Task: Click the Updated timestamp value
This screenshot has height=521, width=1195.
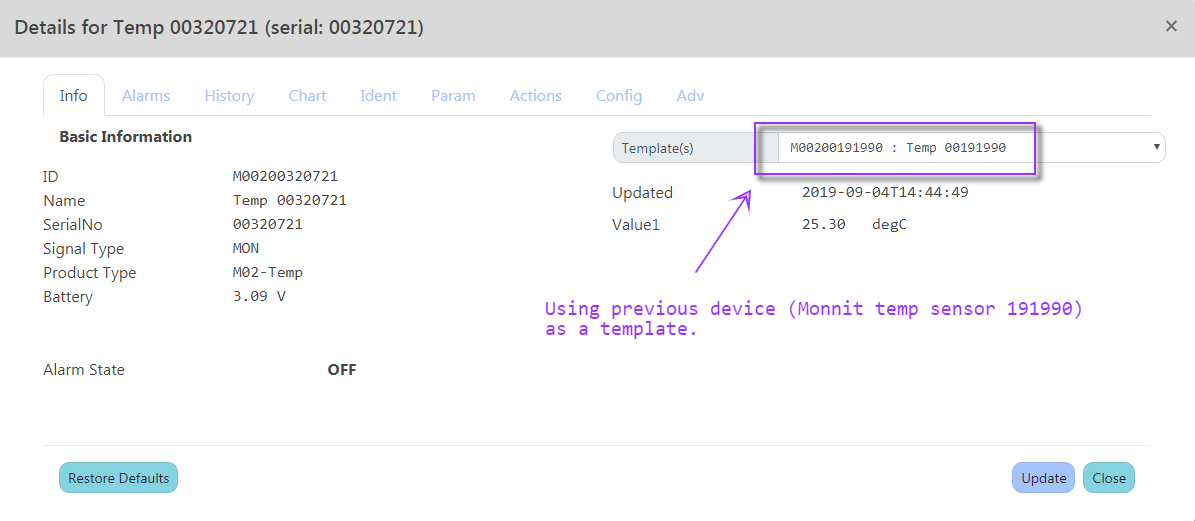Action: [x=884, y=193]
